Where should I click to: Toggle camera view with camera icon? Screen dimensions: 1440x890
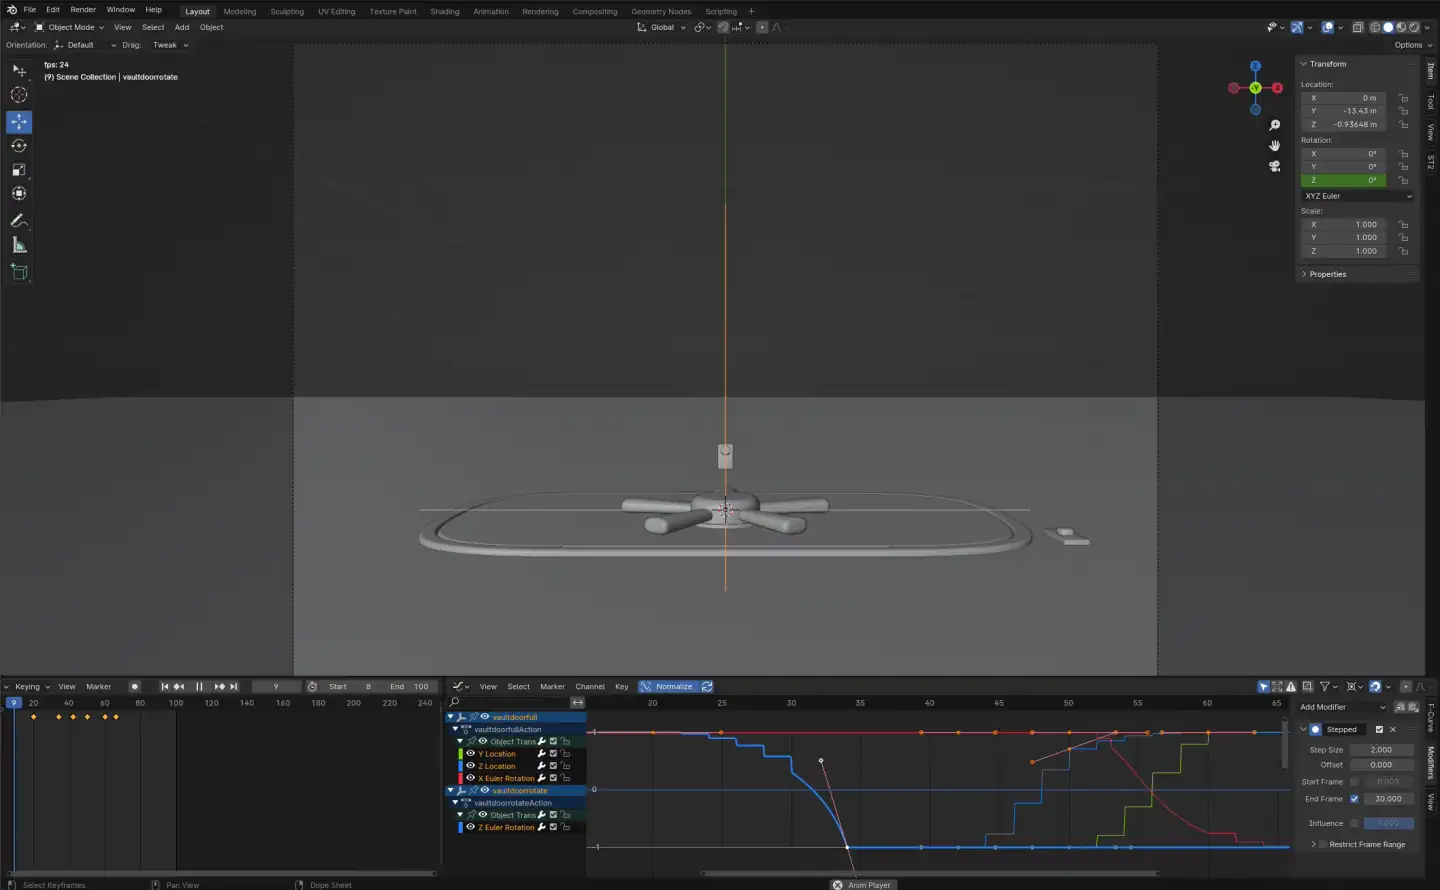[1274, 166]
